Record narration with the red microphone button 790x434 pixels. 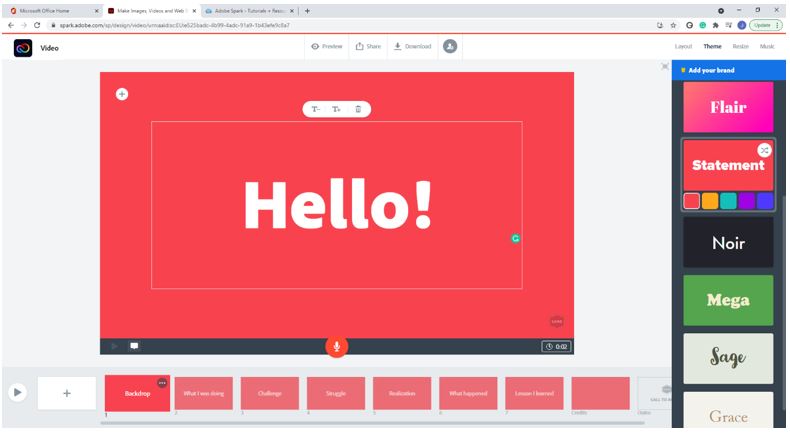(x=337, y=346)
